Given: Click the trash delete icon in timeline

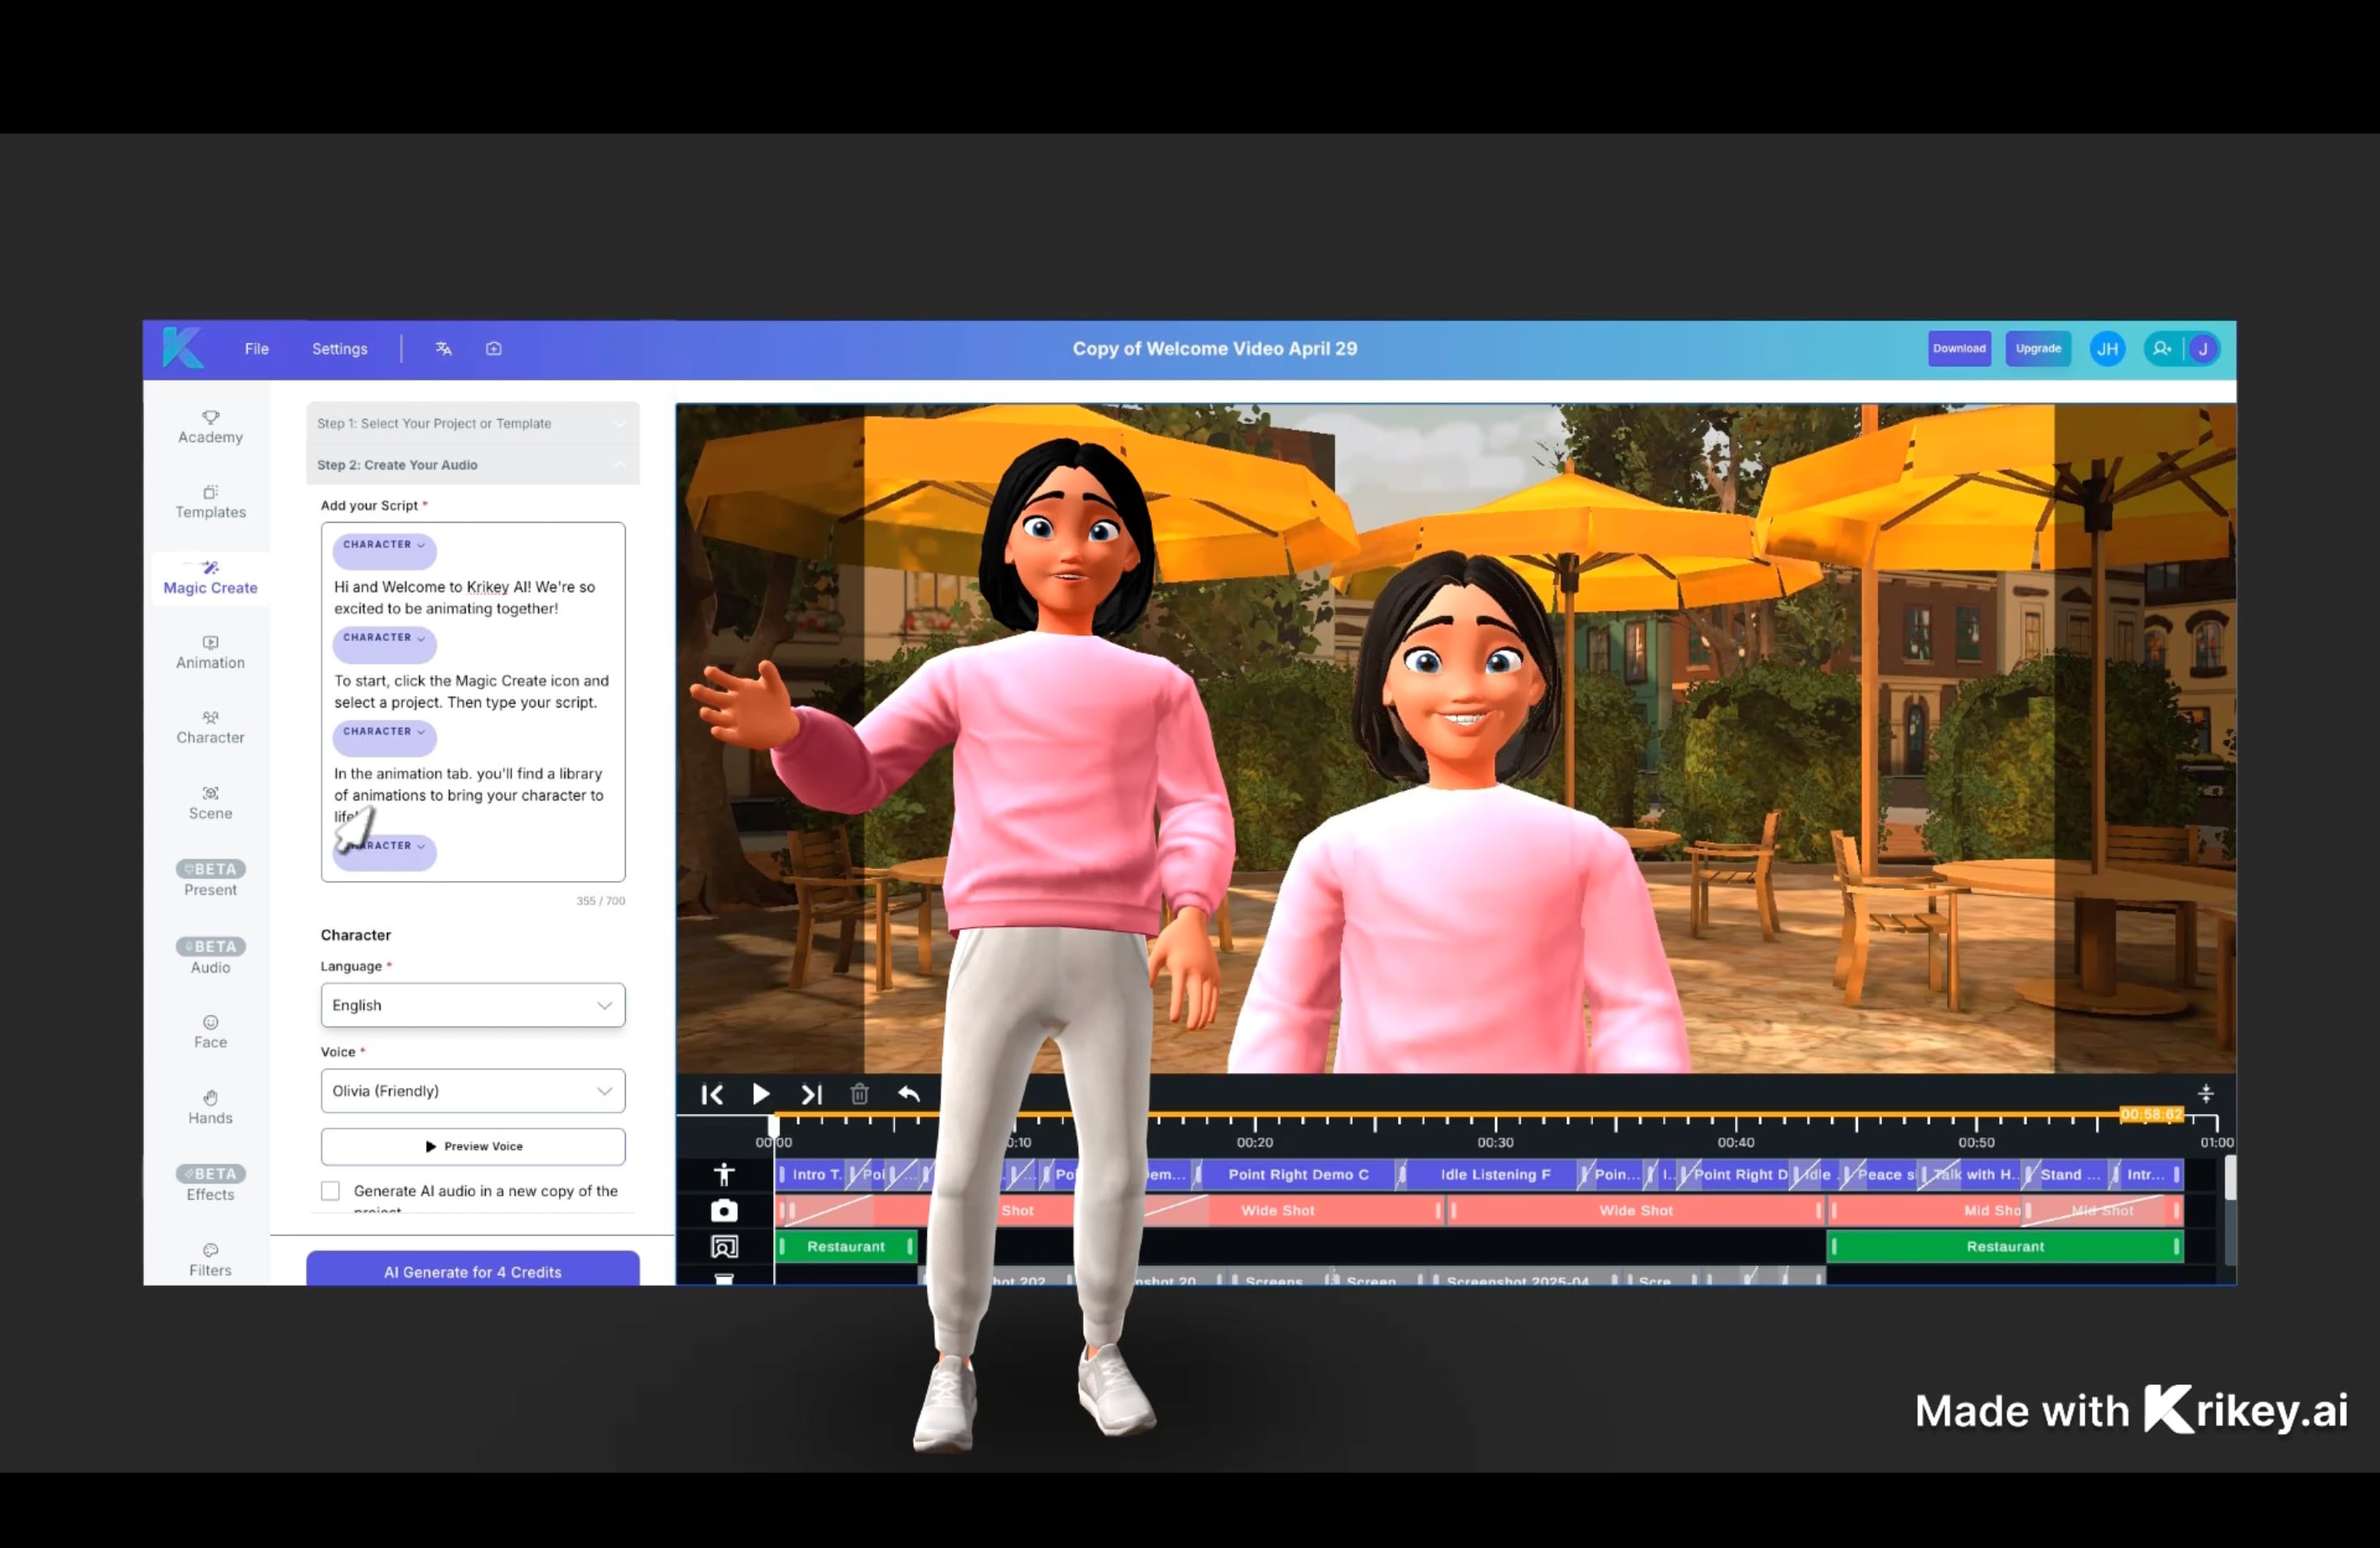Looking at the screenshot, I should click(859, 1094).
